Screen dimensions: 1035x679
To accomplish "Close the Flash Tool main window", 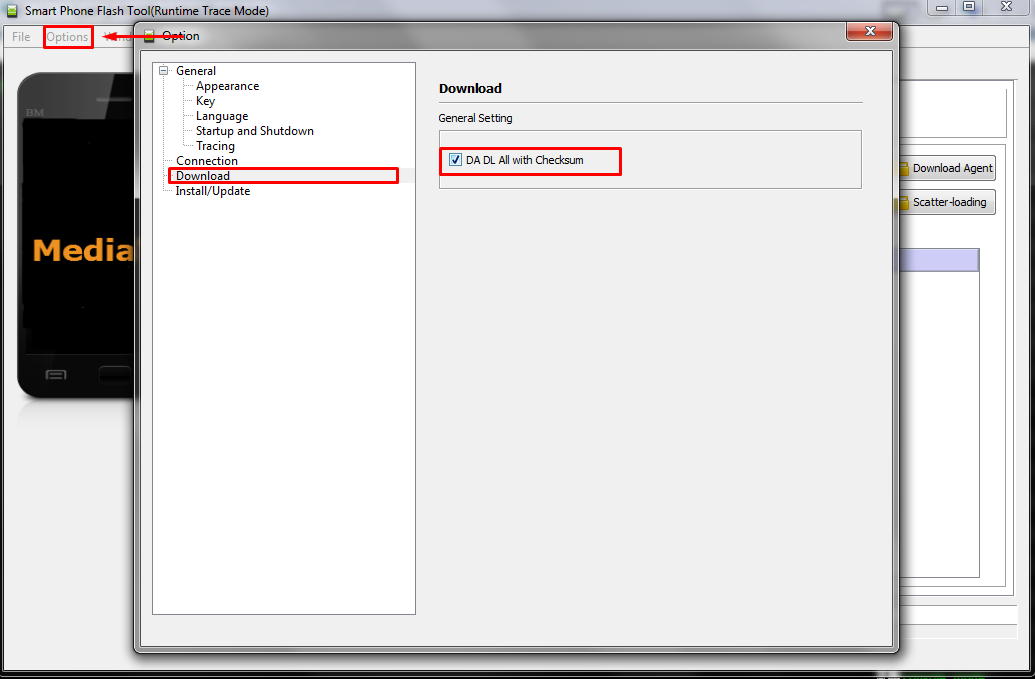I will point(1007,7).
